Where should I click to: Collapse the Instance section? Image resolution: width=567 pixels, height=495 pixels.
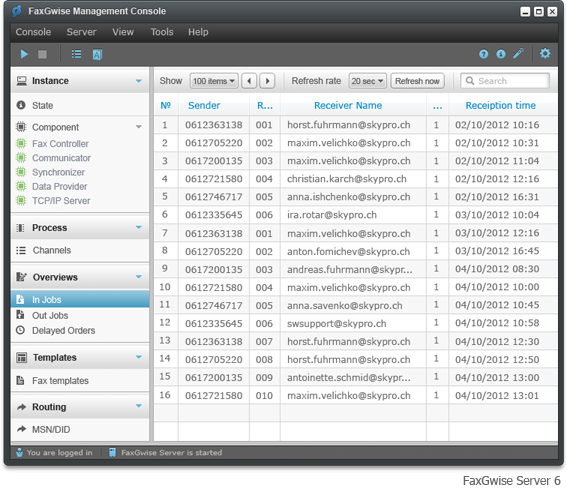click(x=138, y=81)
